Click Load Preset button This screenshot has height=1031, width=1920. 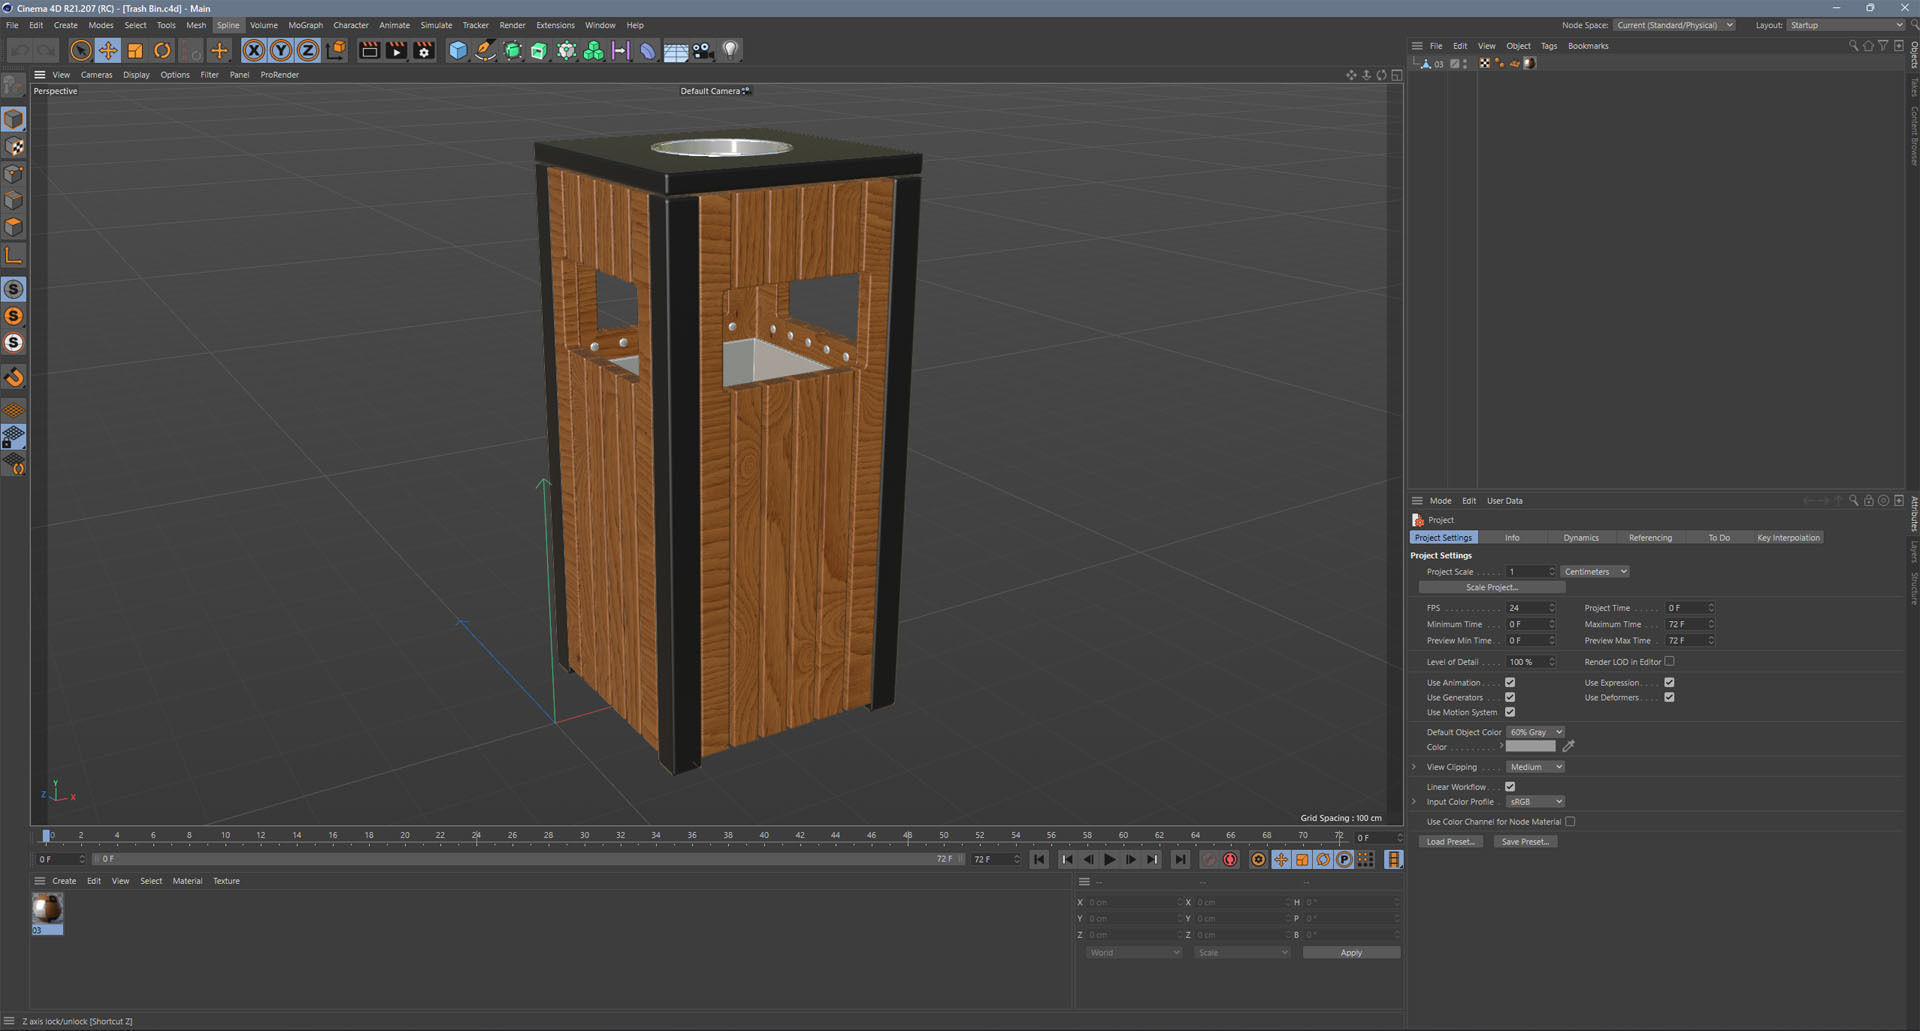coord(1450,841)
